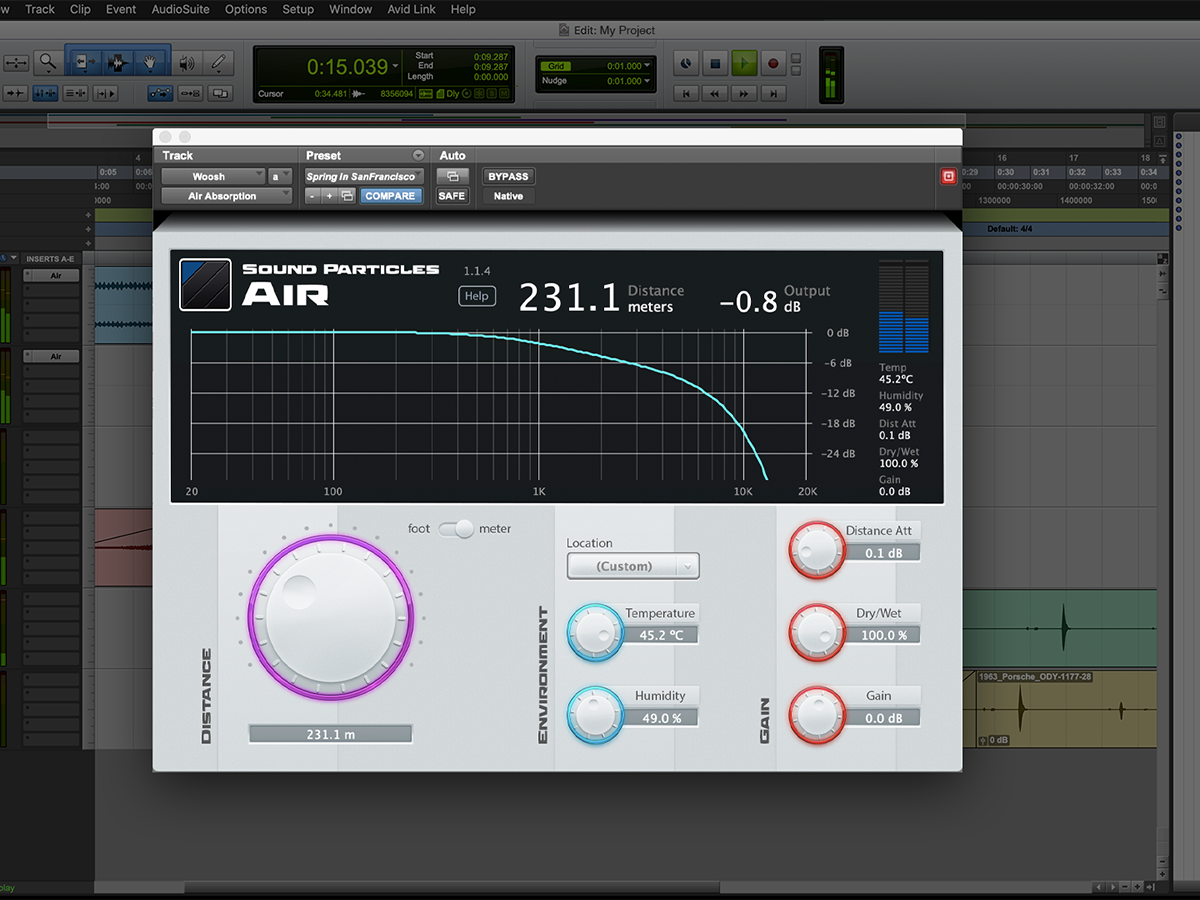Click the Gain knob

click(x=817, y=714)
